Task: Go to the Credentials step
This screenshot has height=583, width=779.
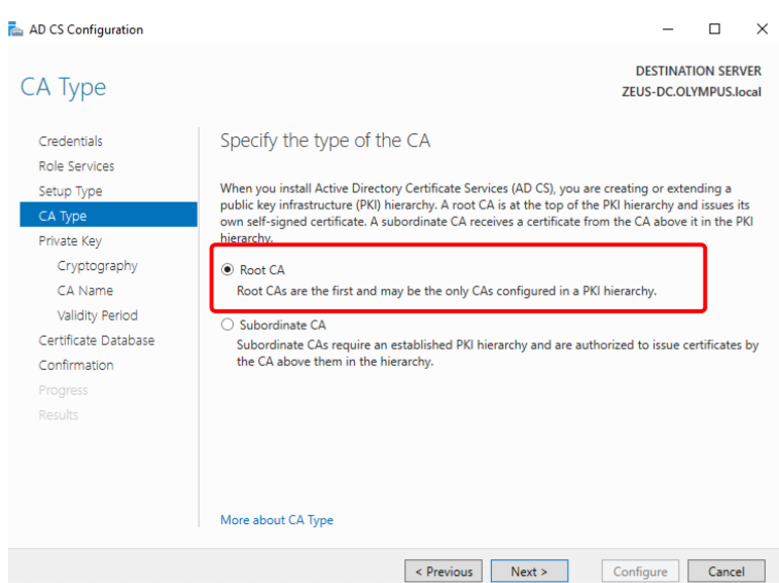Action: pos(70,141)
